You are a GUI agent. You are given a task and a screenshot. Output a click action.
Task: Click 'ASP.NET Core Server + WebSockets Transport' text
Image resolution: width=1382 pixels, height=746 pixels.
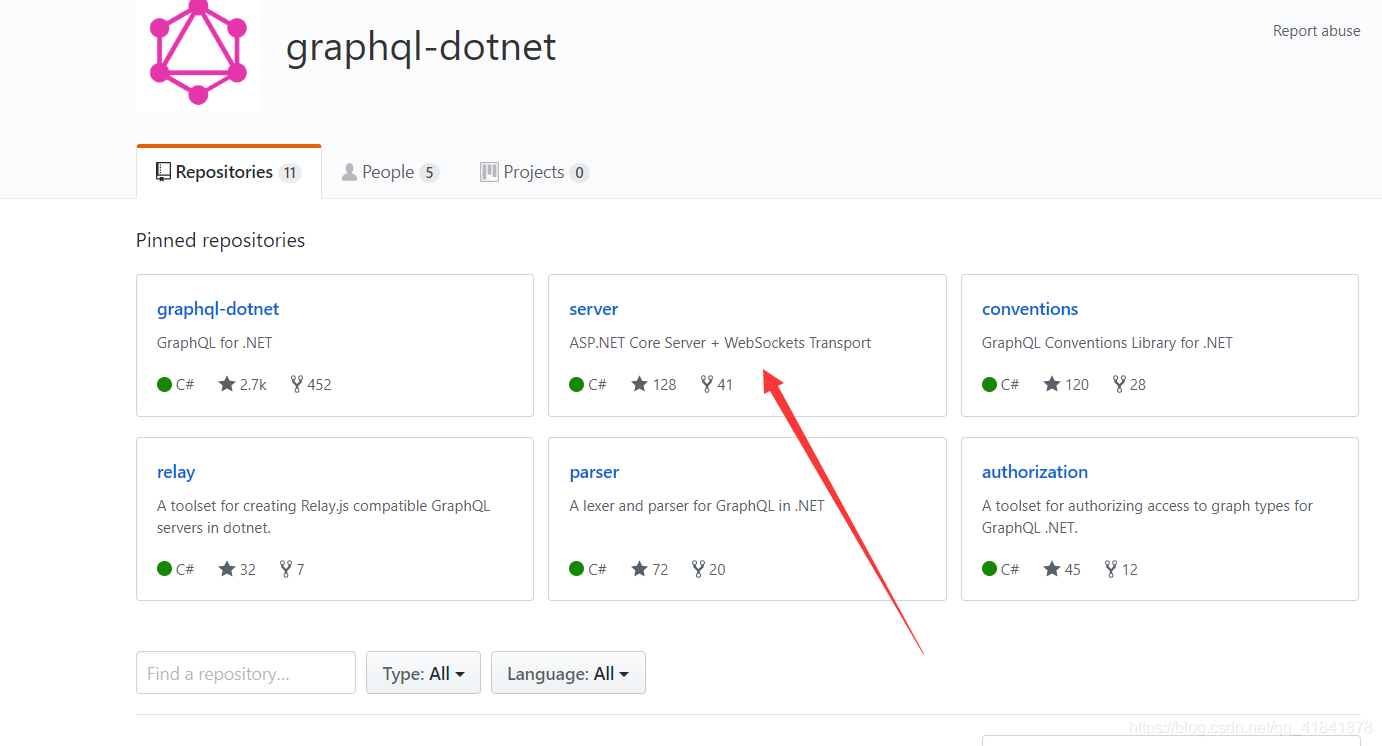[720, 343]
